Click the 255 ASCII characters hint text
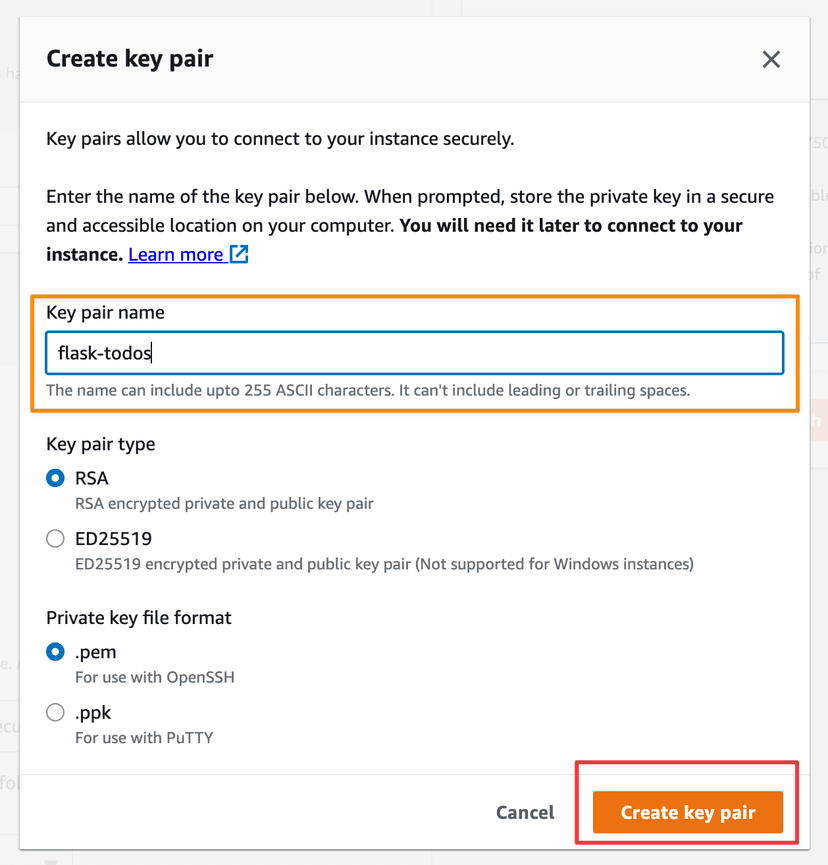Viewport: 828px width, 865px height. 368,390
